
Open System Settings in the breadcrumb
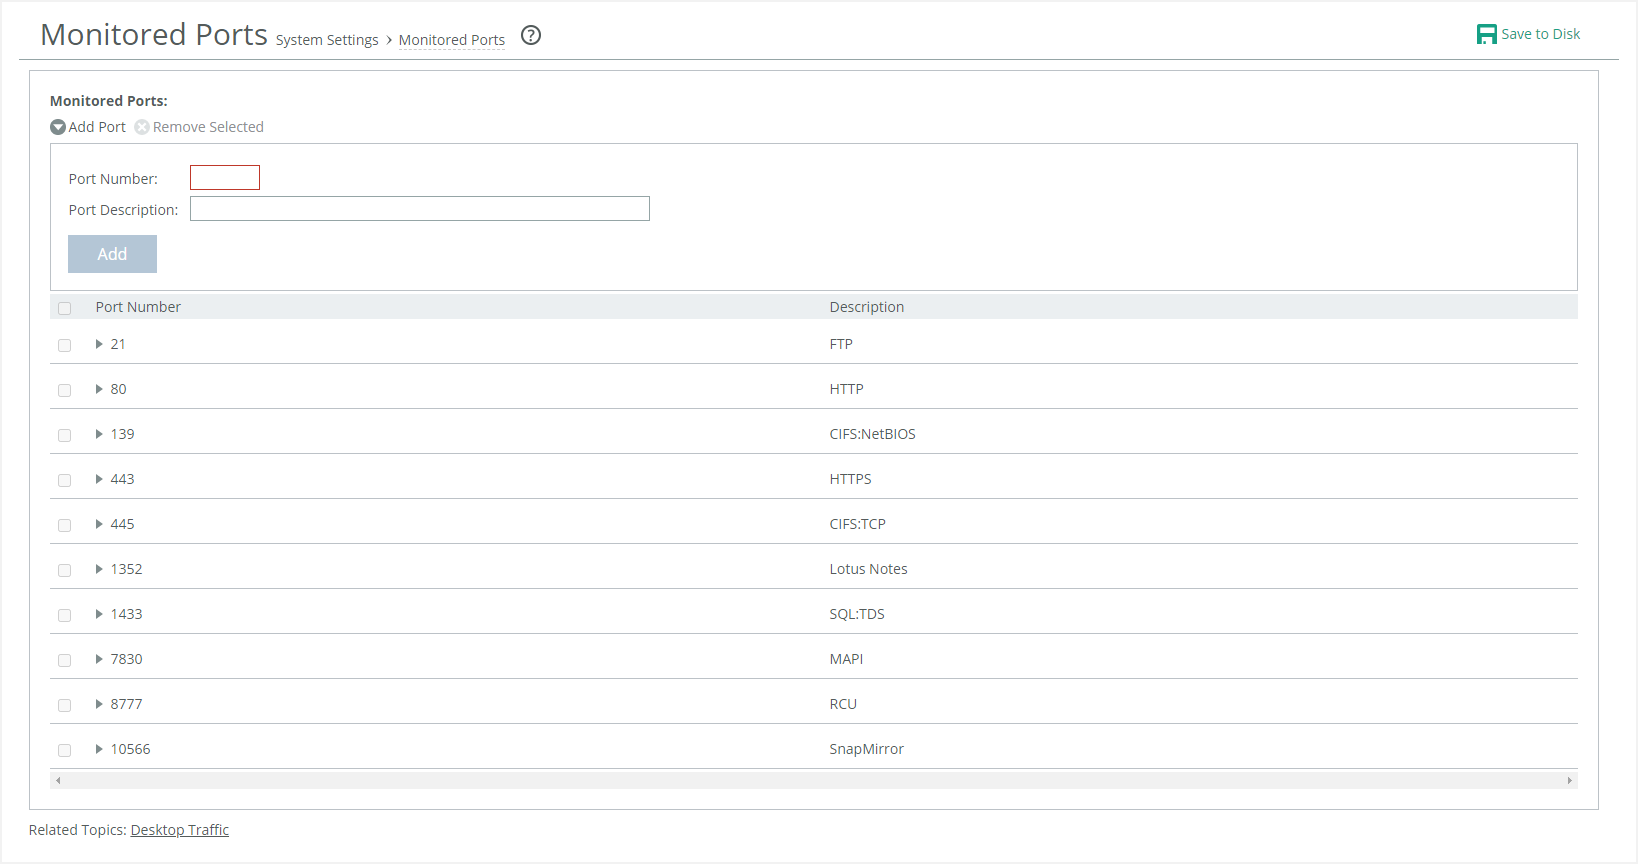327,40
